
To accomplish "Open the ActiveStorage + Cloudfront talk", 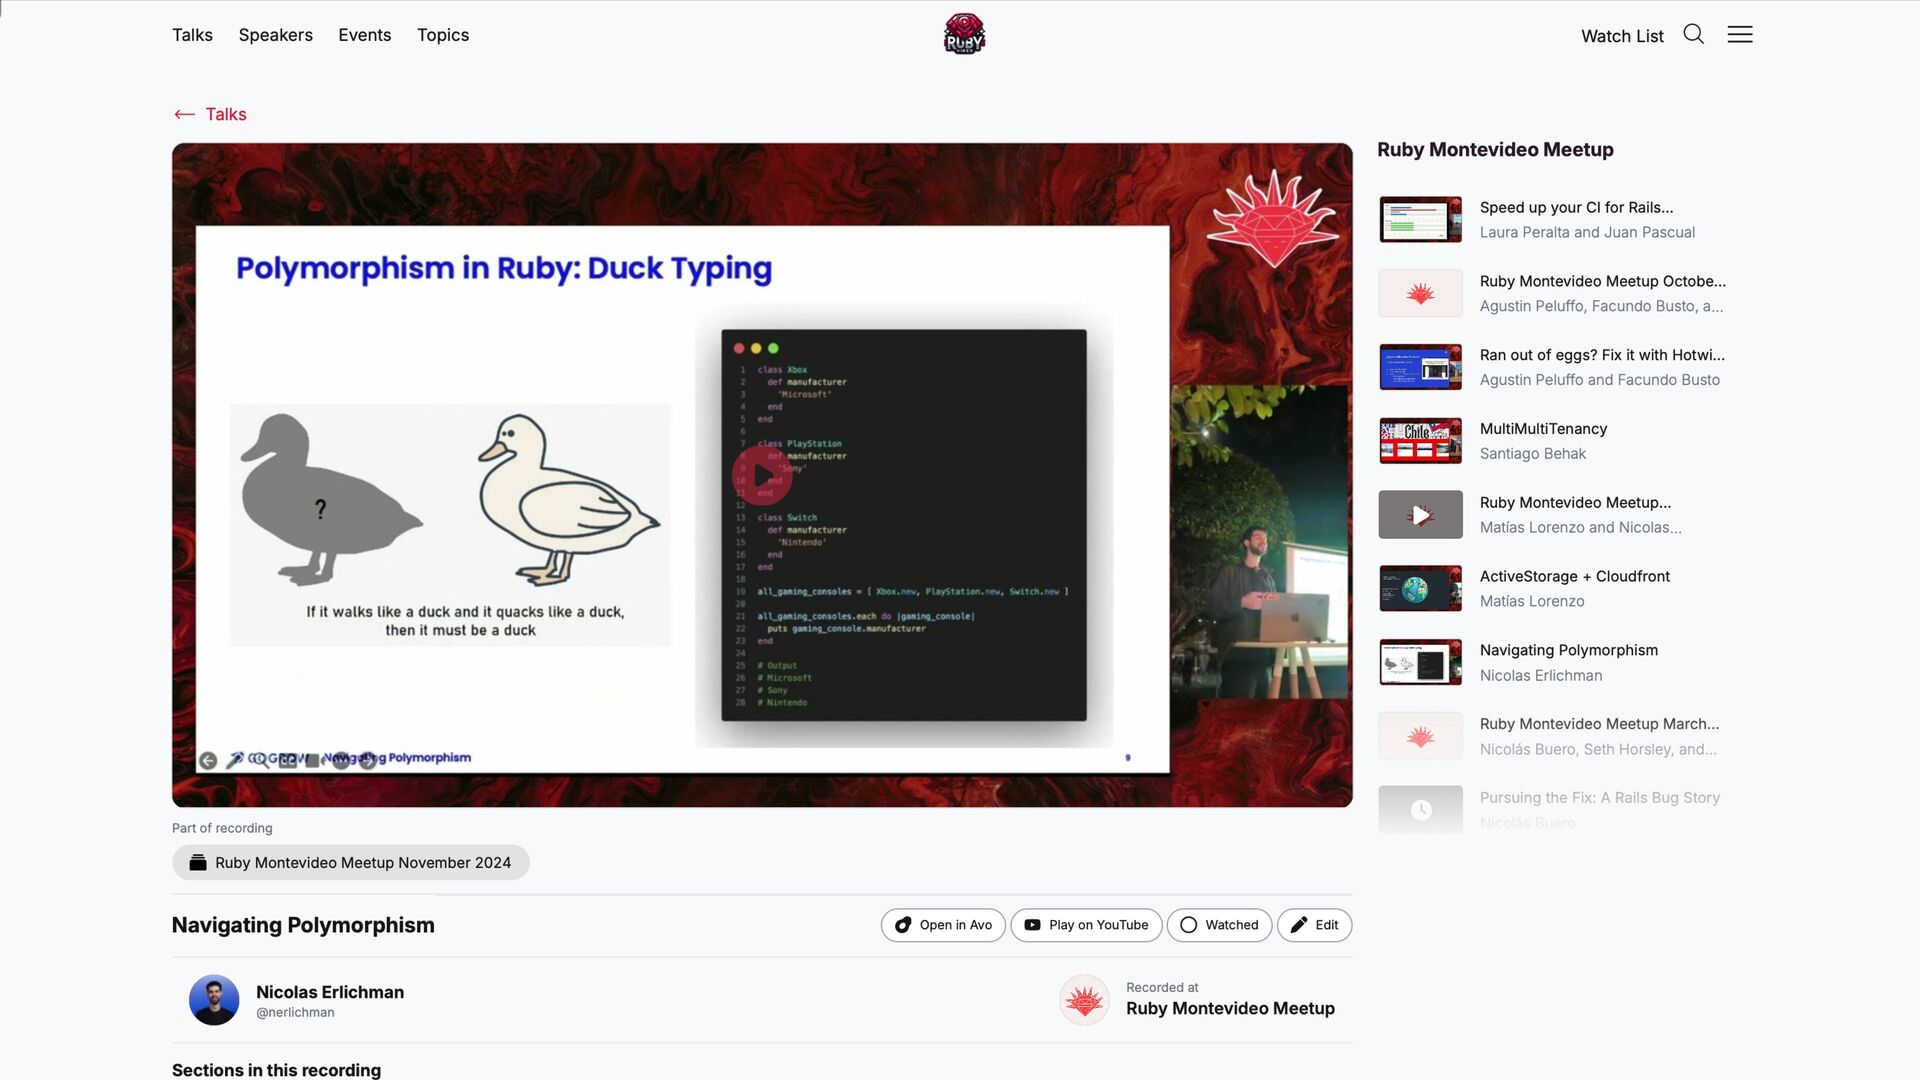I will [x=1574, y=576].
